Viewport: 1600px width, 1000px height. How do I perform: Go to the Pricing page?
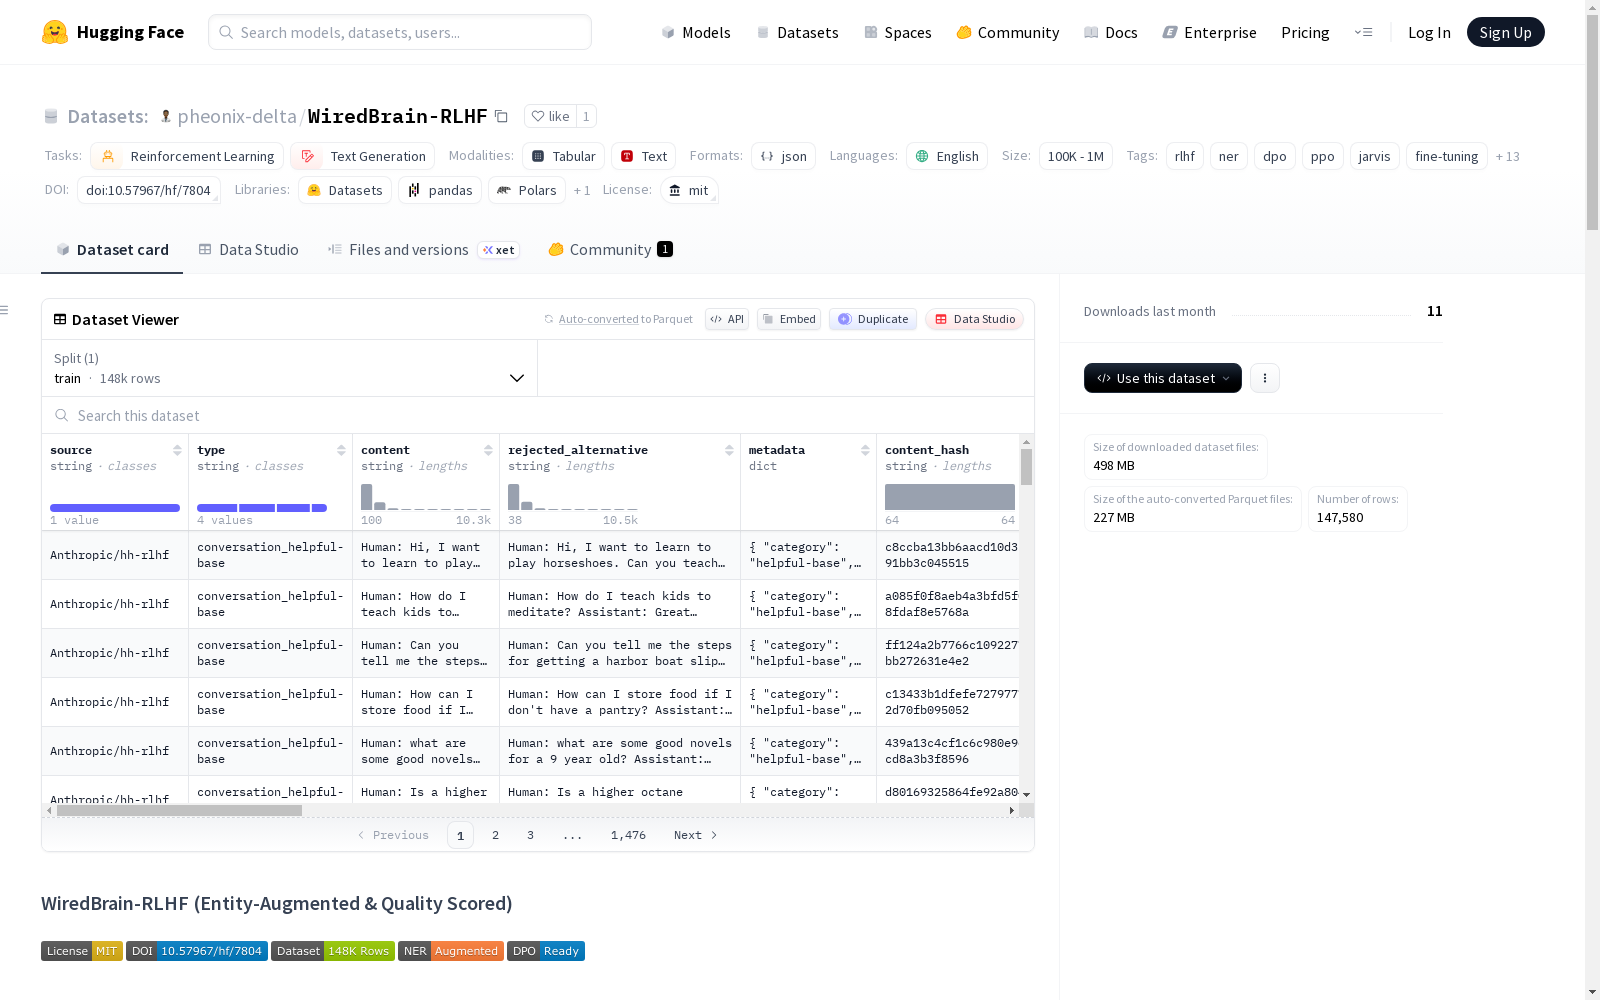[1305, 32]
